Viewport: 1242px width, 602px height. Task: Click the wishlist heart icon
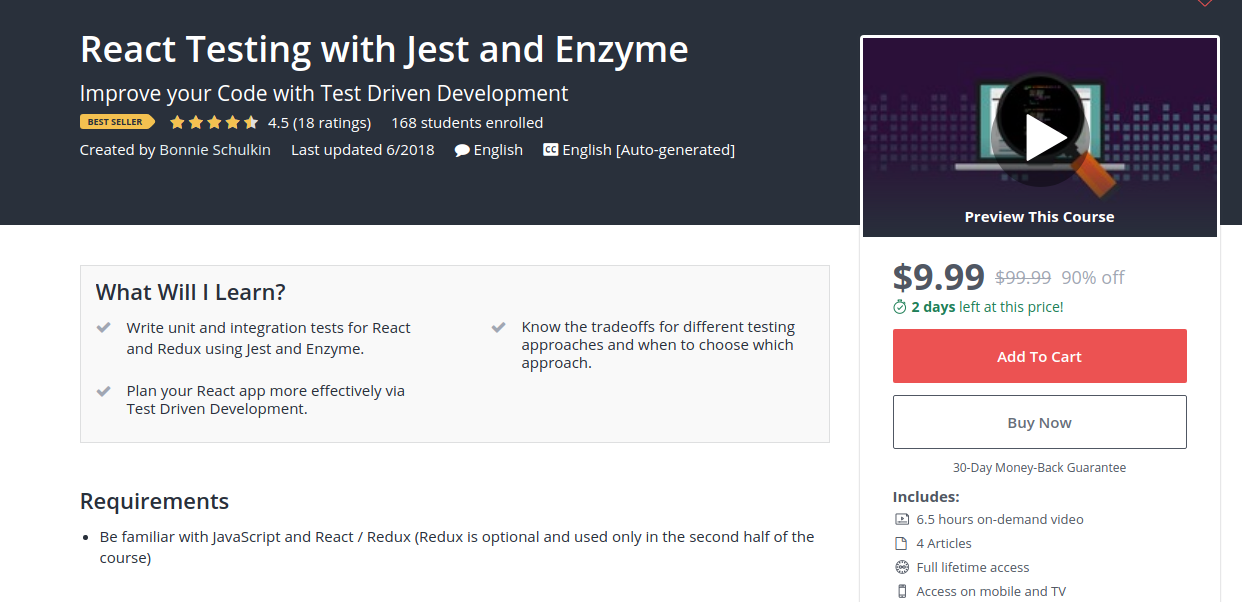point(1204,3)
